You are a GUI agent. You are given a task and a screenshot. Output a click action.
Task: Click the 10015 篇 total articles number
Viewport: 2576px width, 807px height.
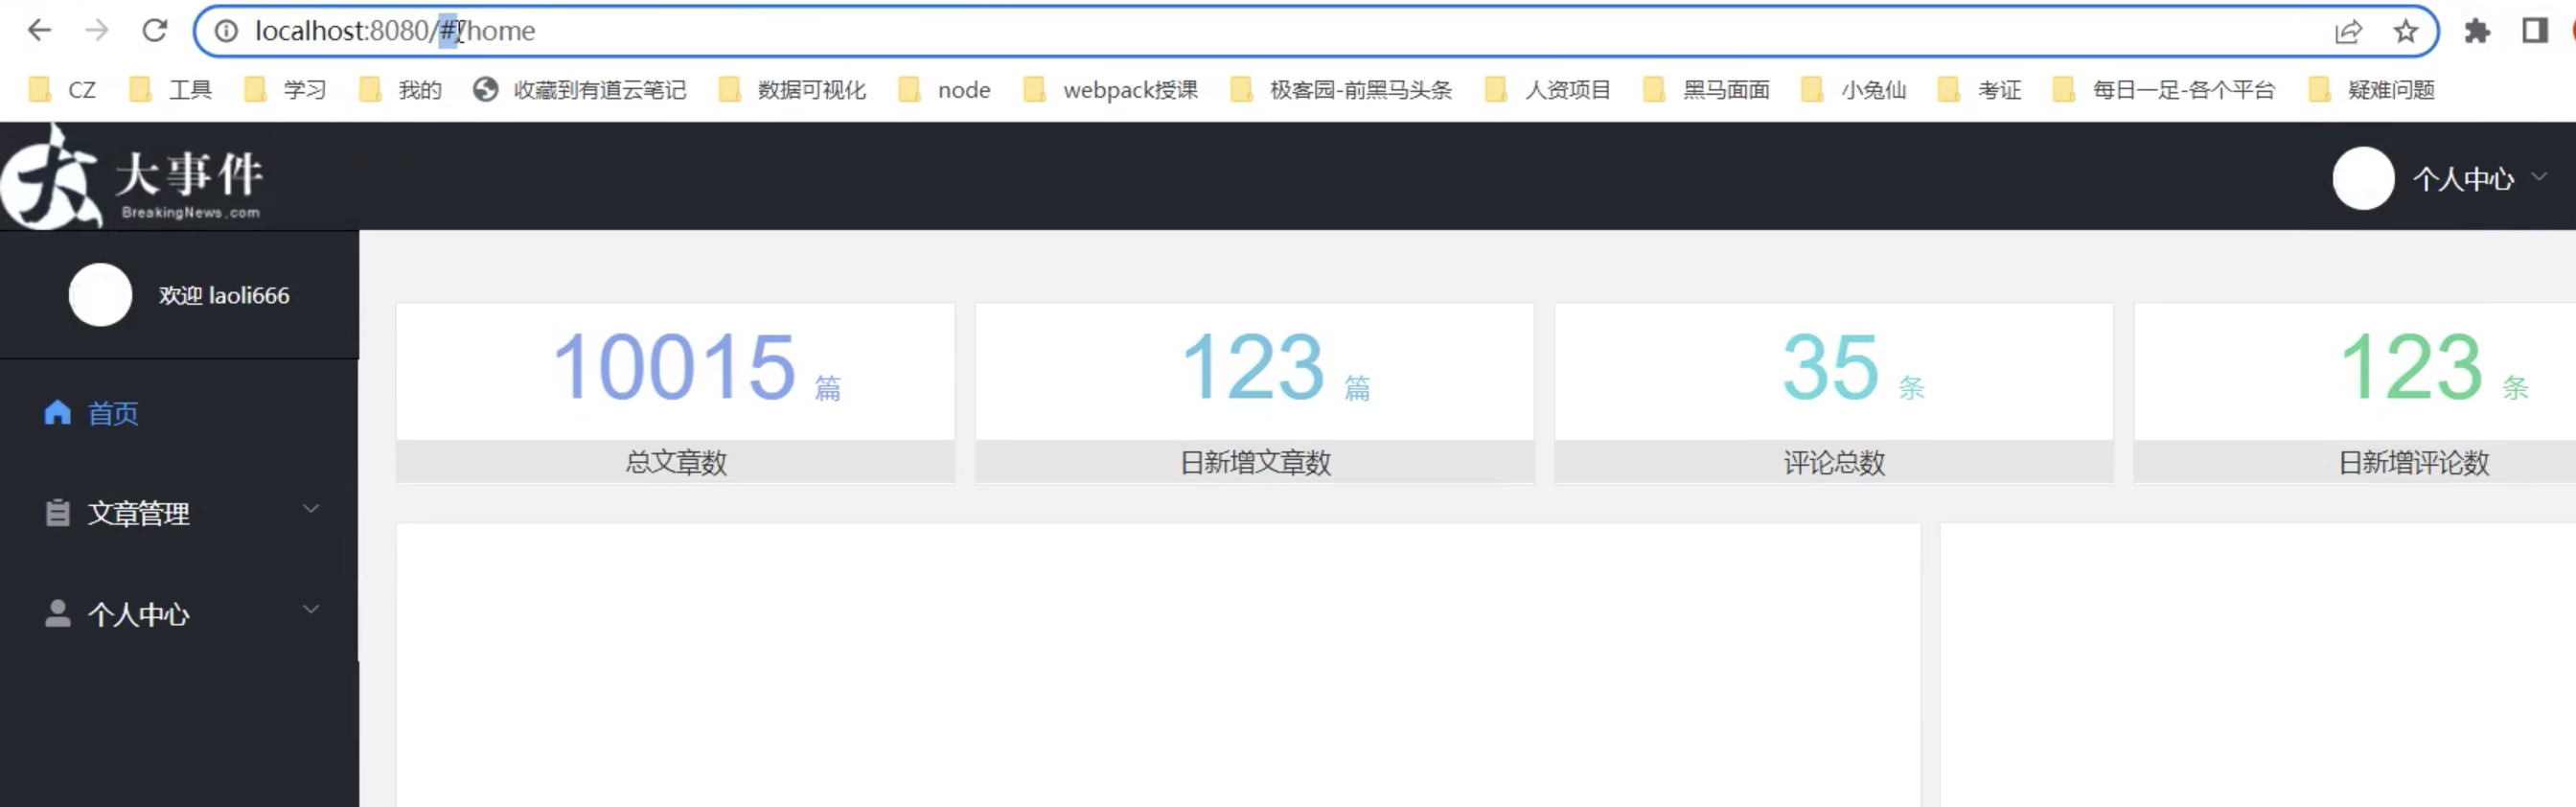pos(697,367)
